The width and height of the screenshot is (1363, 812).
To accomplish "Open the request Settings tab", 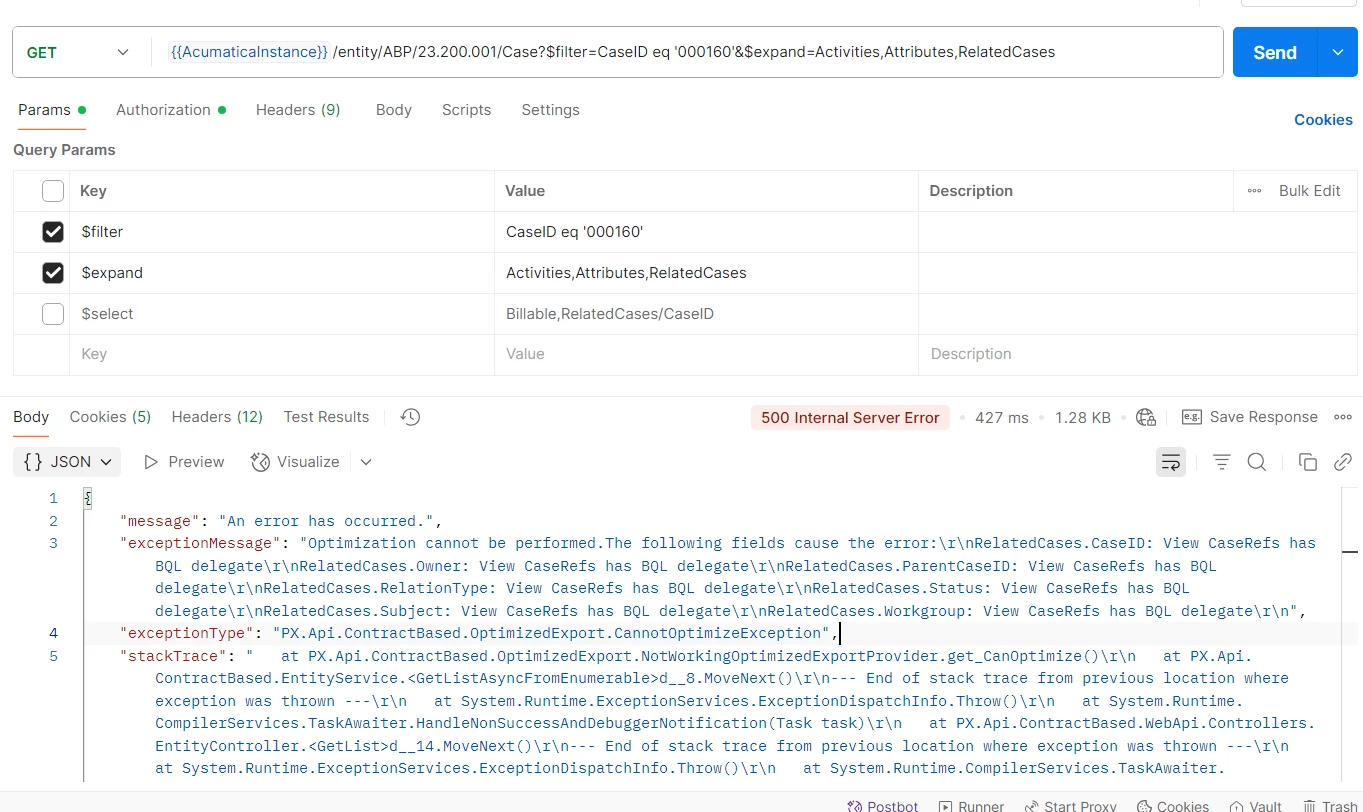I will pyautogui.click(x=550, y=110).
